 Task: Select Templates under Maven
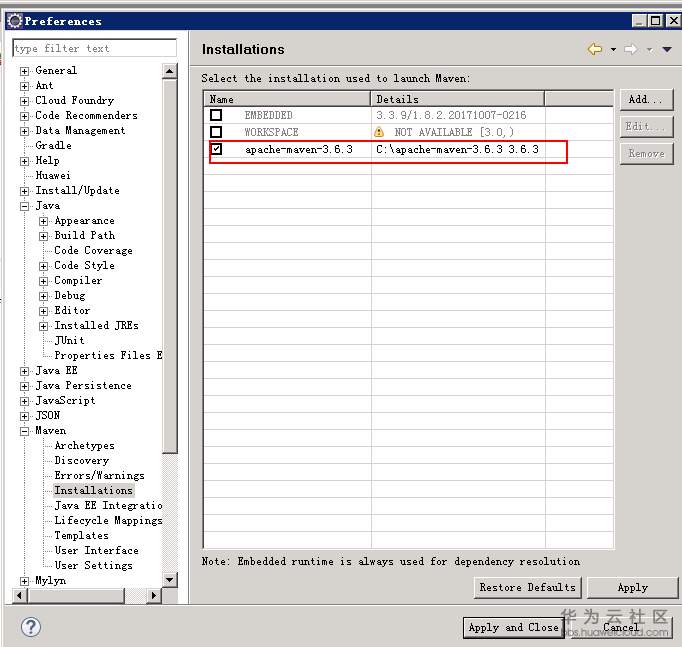point(81,535)
